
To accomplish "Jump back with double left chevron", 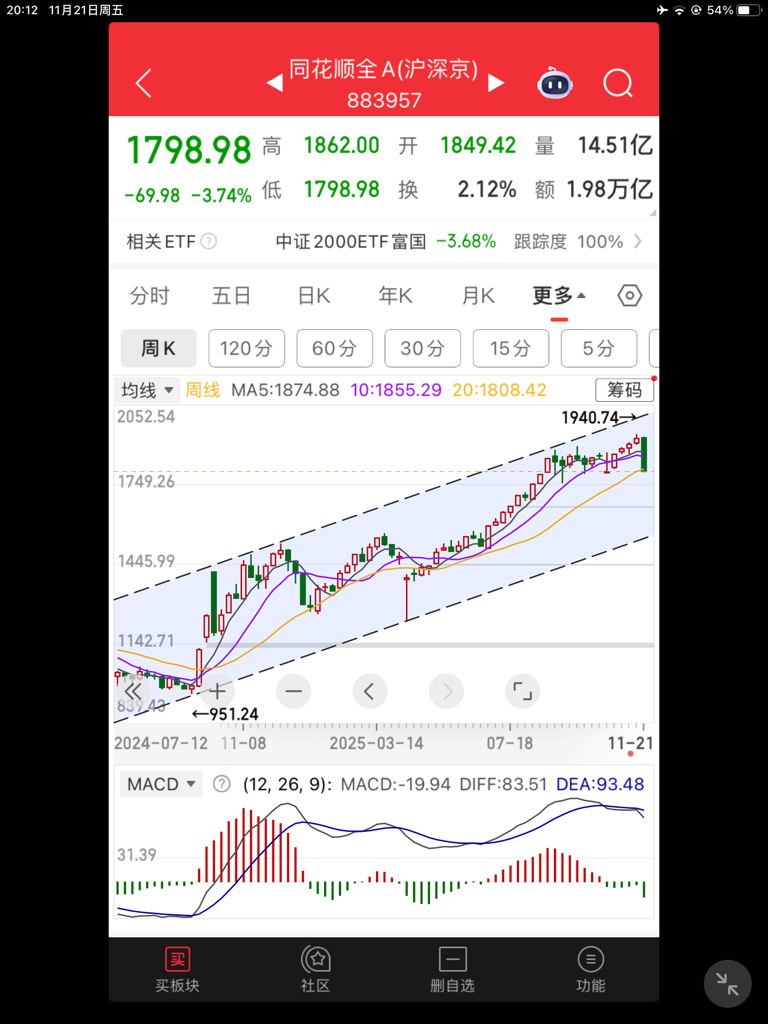I will point(133,691).
